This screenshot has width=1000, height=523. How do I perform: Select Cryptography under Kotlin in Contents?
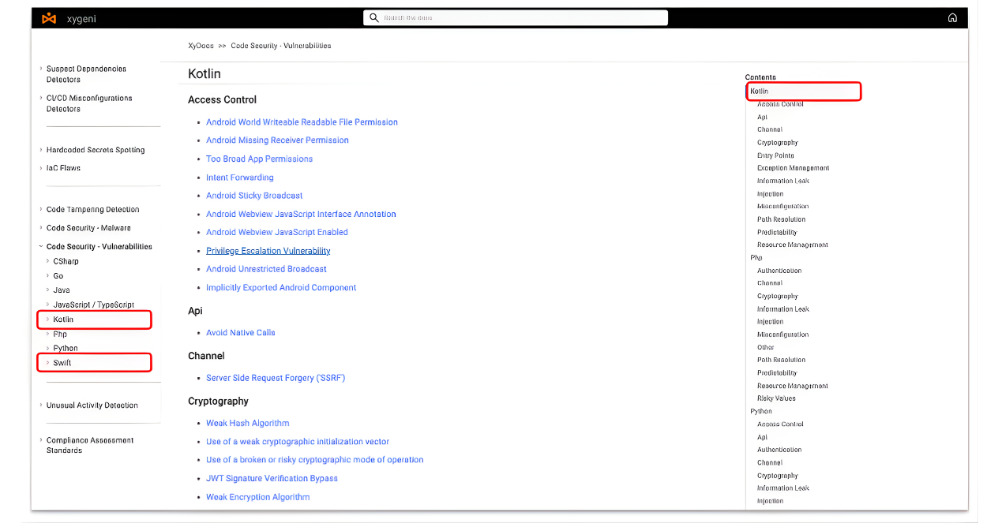(x=777, y=143)
